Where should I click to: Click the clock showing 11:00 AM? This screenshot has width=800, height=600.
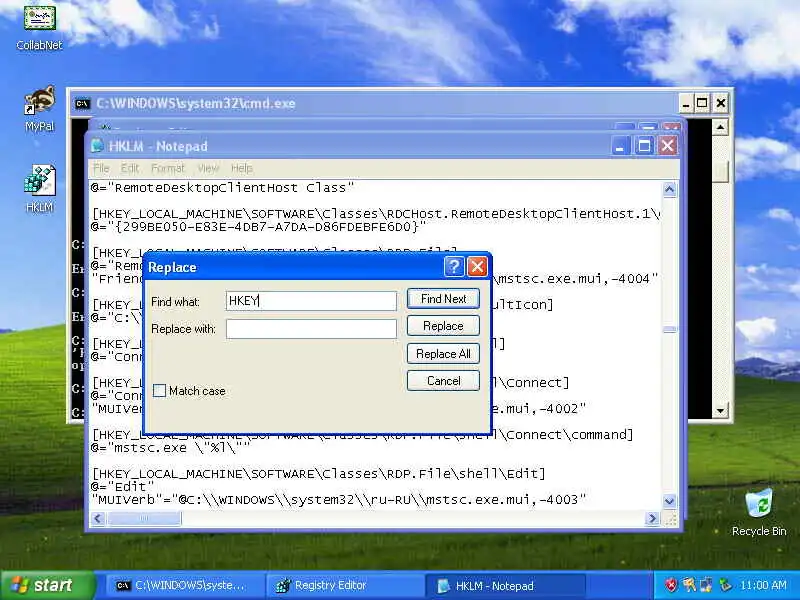pos(763,585)
